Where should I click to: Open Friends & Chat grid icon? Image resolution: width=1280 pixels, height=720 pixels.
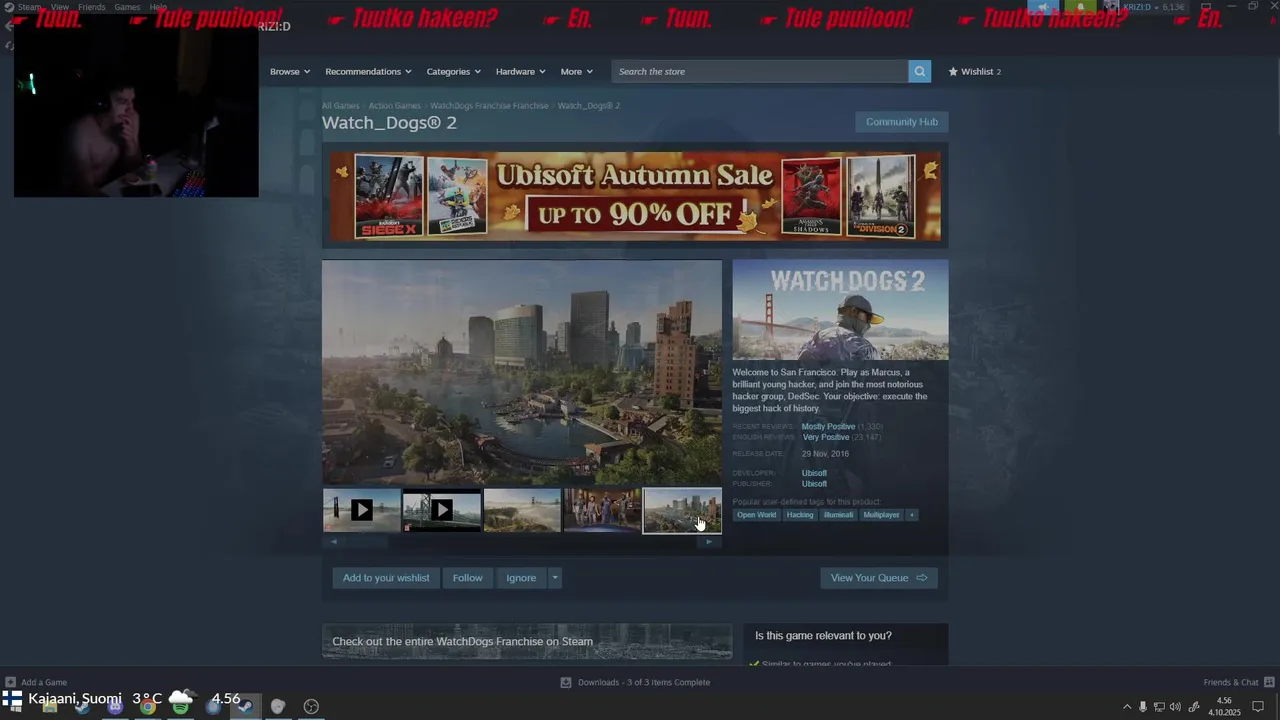pyautogui.click(x=1269, y=682)
